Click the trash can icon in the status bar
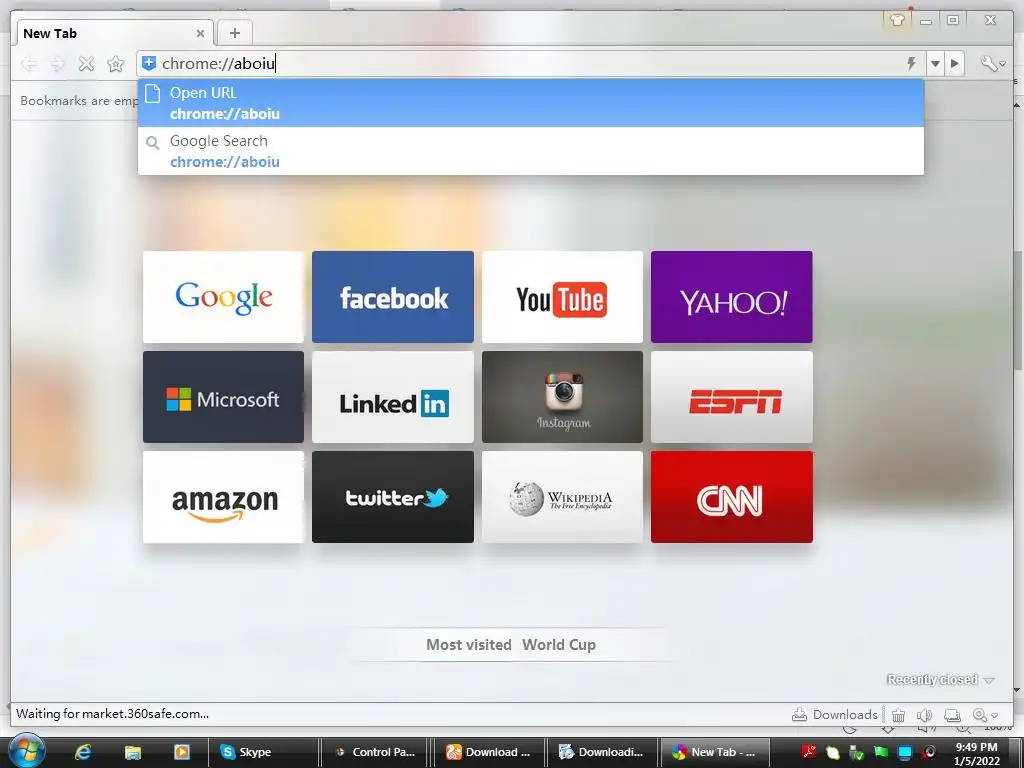Screen dimensions: 1024x768 pyautogui.click(x=899, y=715)
